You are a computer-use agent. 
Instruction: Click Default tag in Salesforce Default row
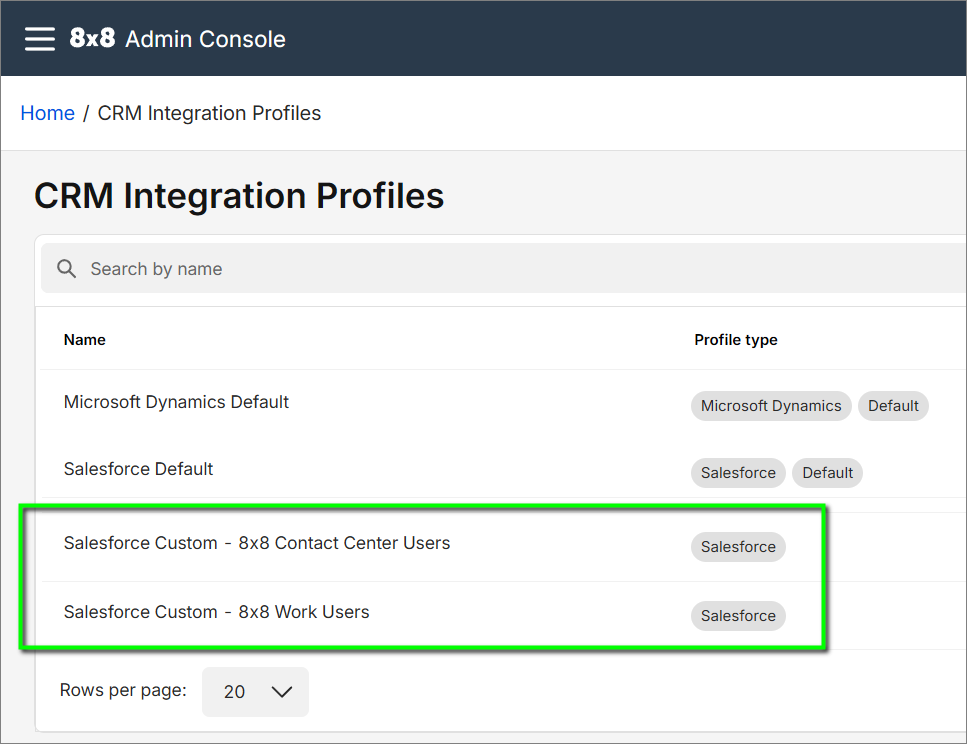827,473
